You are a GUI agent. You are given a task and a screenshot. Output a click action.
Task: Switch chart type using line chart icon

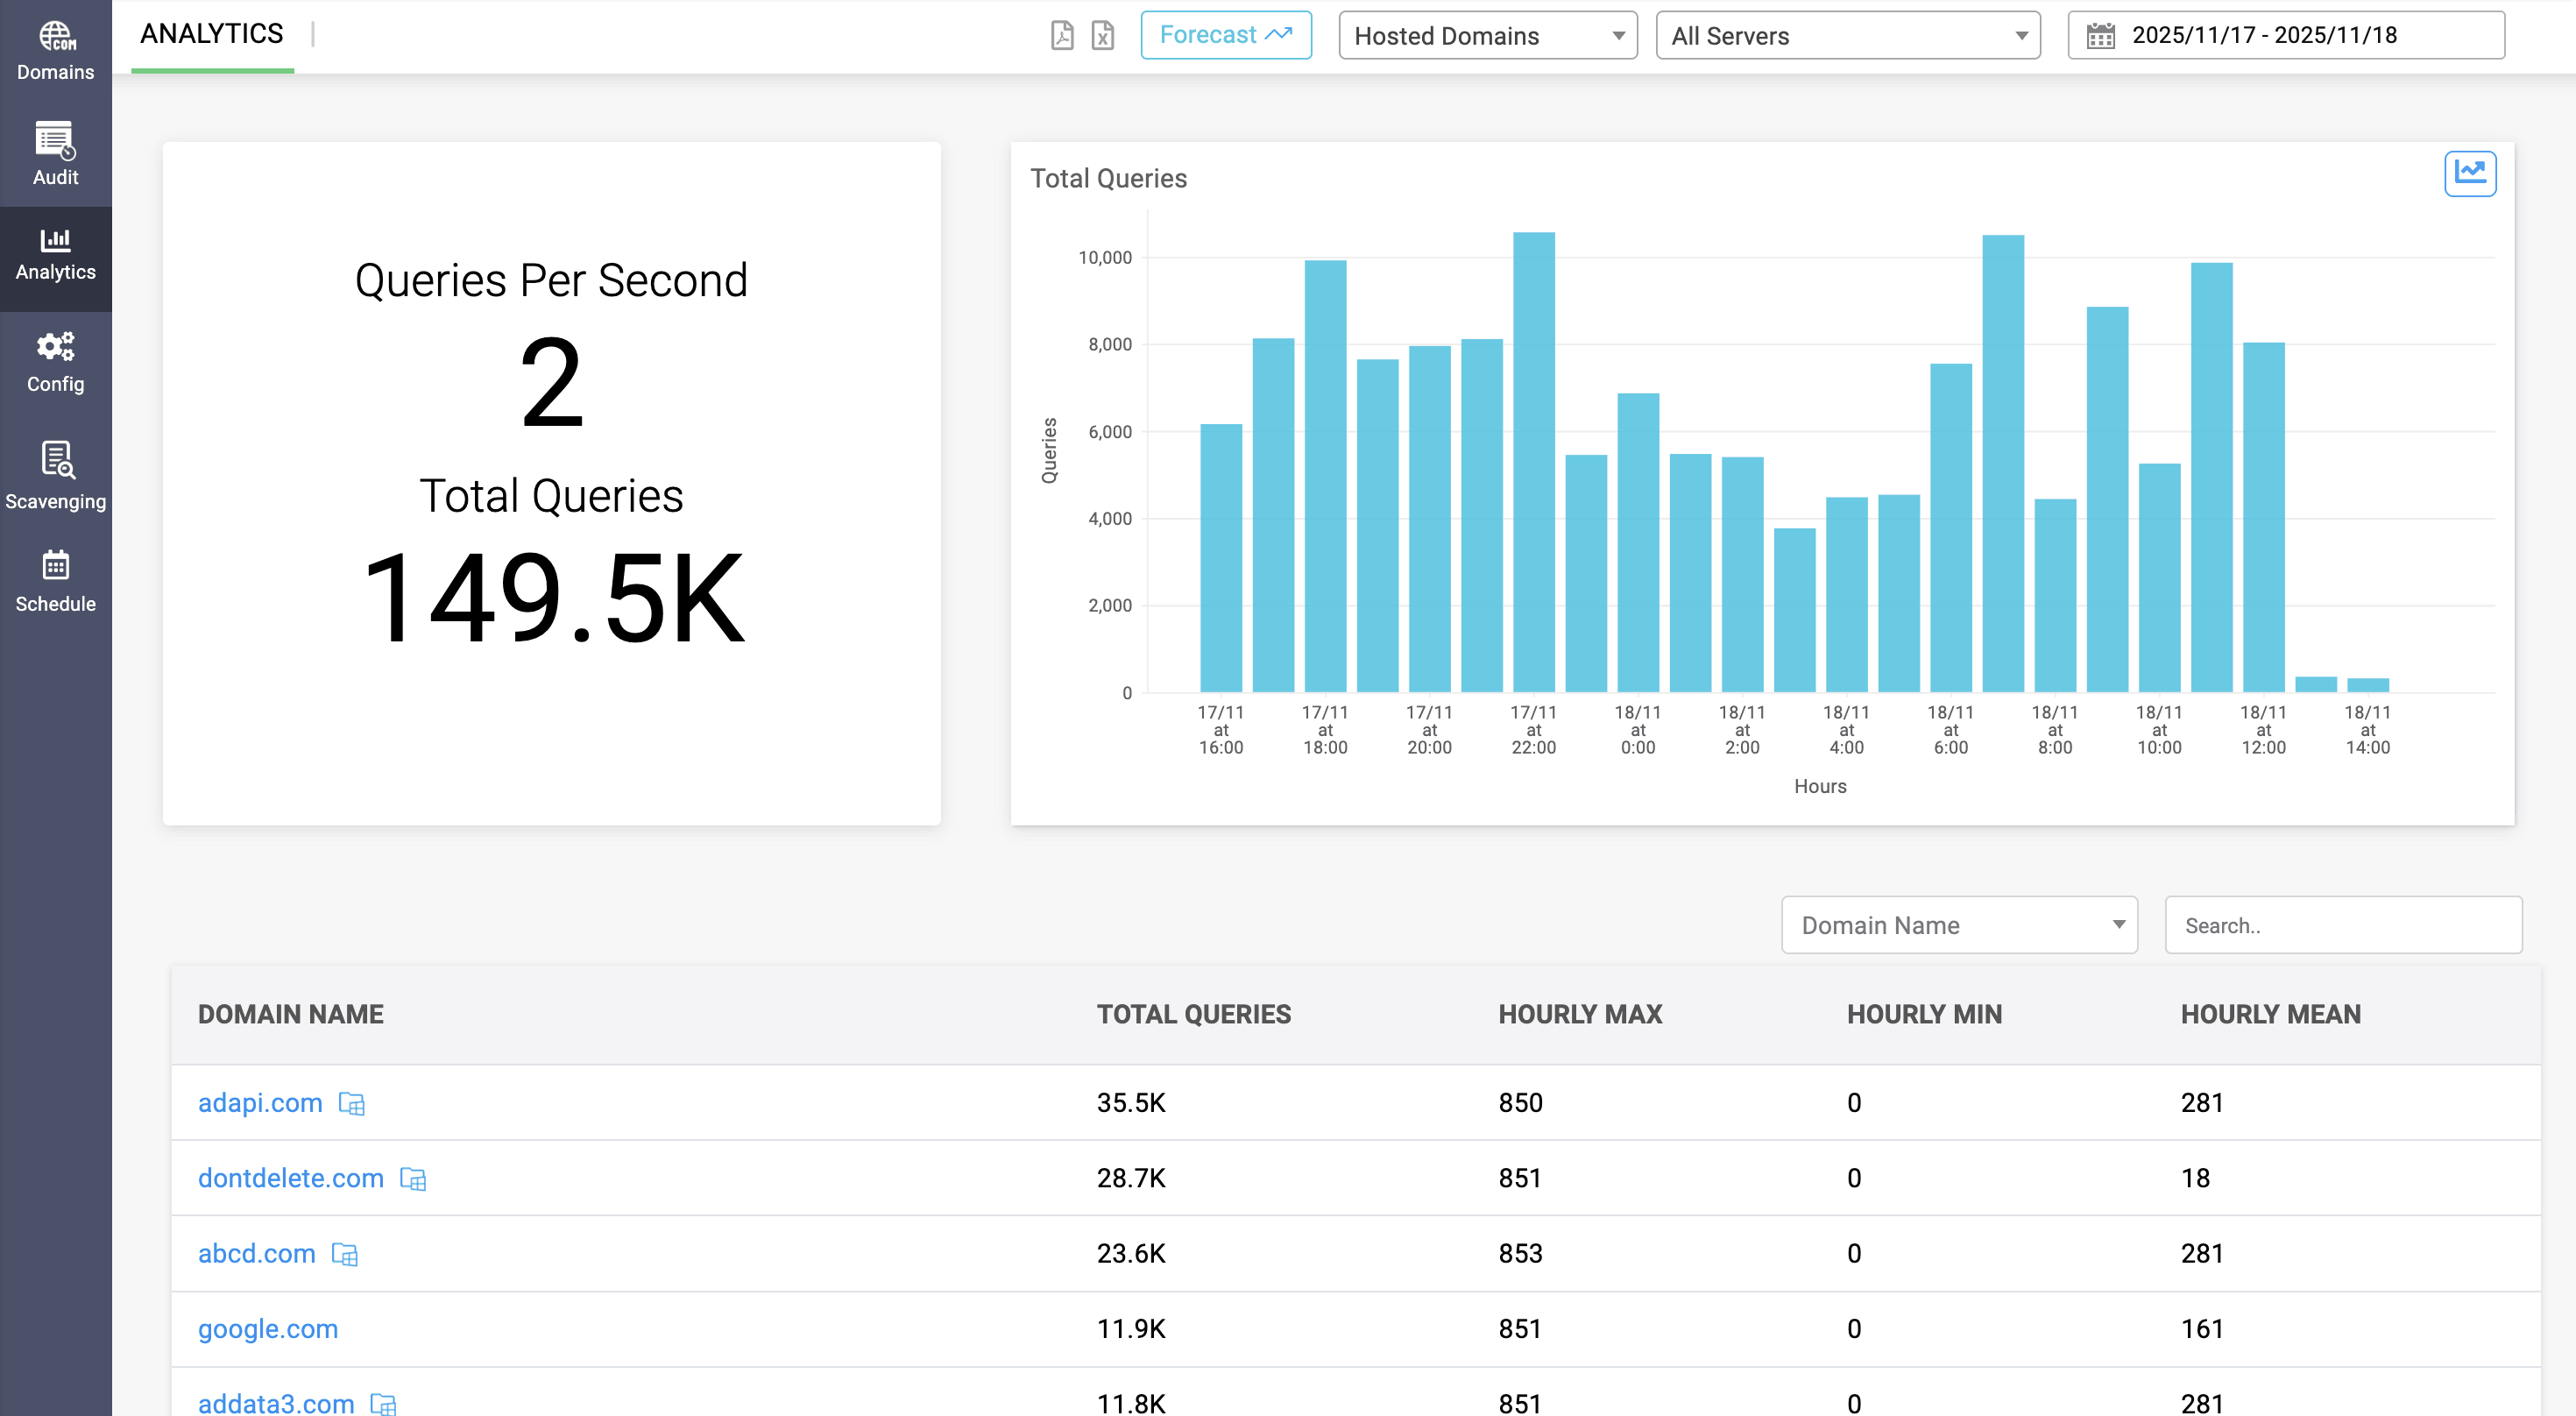pos(2469,173)
